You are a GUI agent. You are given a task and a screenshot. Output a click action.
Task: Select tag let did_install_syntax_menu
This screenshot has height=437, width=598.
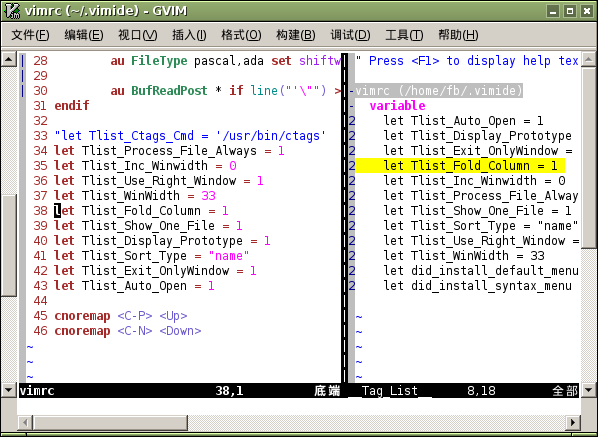click(477, 286)
